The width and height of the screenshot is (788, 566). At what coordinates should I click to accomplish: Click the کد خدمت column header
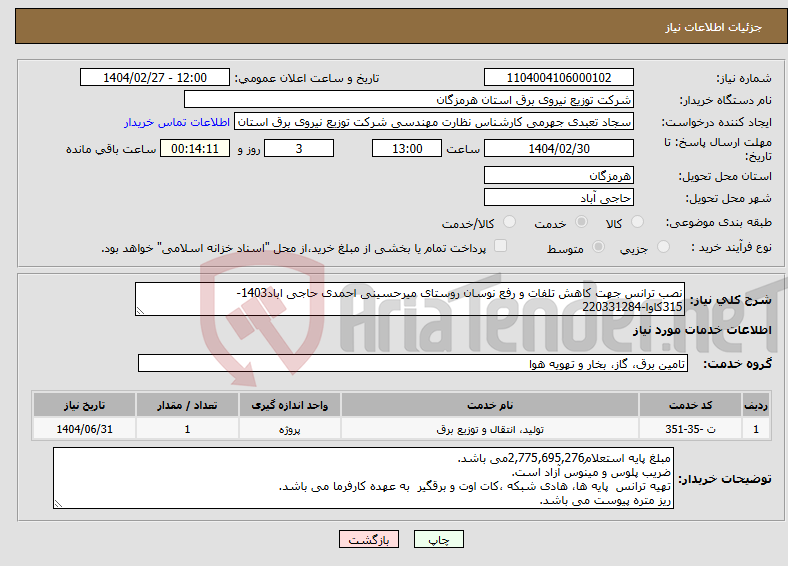pos(691,405)
